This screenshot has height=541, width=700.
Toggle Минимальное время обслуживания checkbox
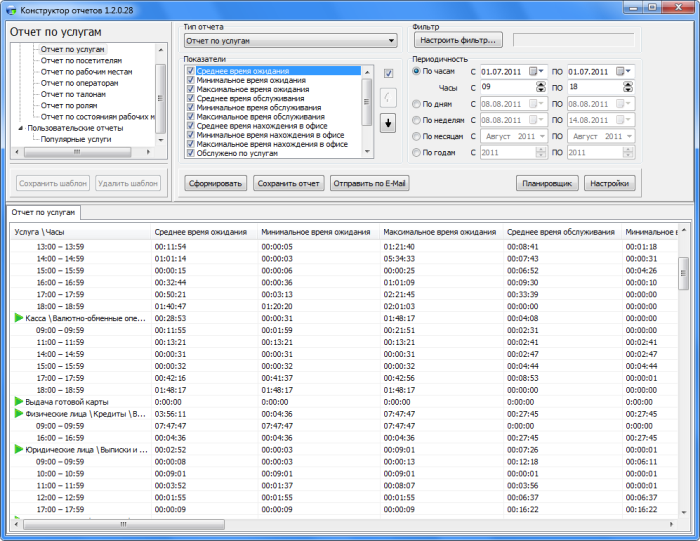coord(191,107)
